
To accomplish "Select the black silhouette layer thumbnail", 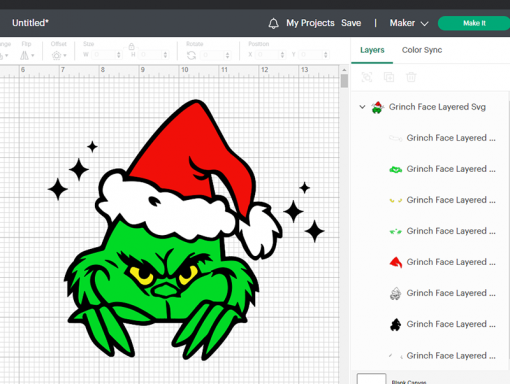I will pos(396,324).
